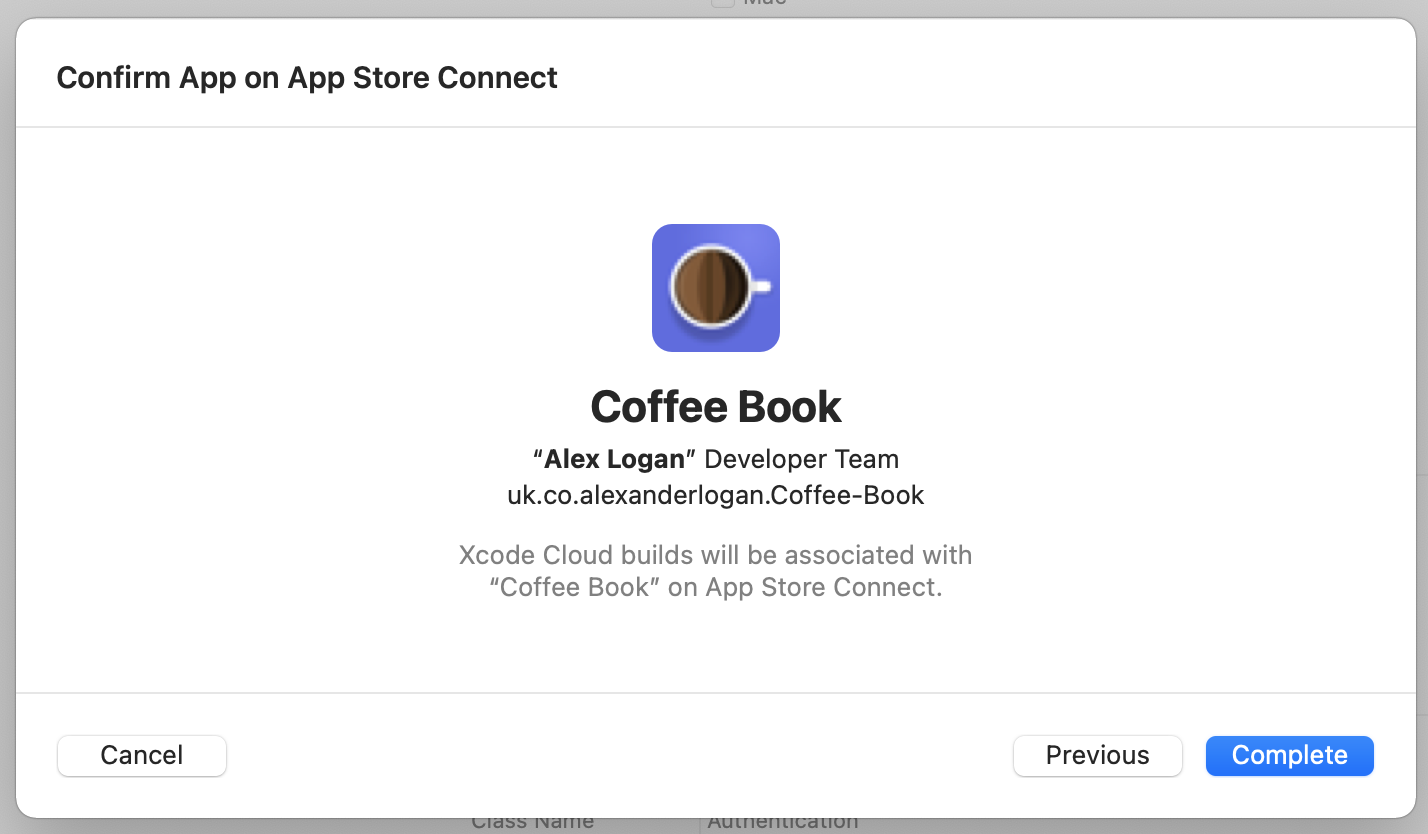Image resolution: width=1428 pixels, height=834 pixels.
Task: Go back using the Previous button
Action: [x=1098, y=755]
